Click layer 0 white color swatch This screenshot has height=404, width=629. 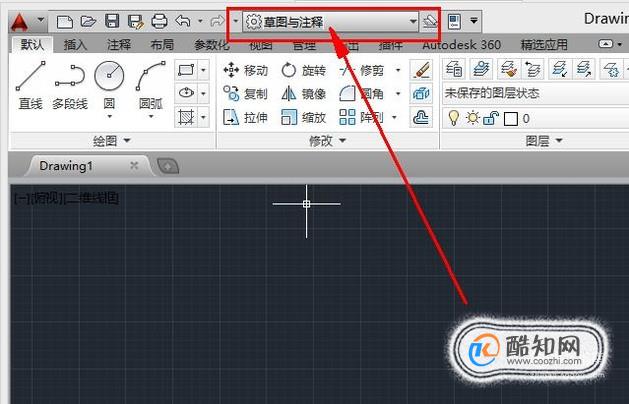tap(511, 119)
